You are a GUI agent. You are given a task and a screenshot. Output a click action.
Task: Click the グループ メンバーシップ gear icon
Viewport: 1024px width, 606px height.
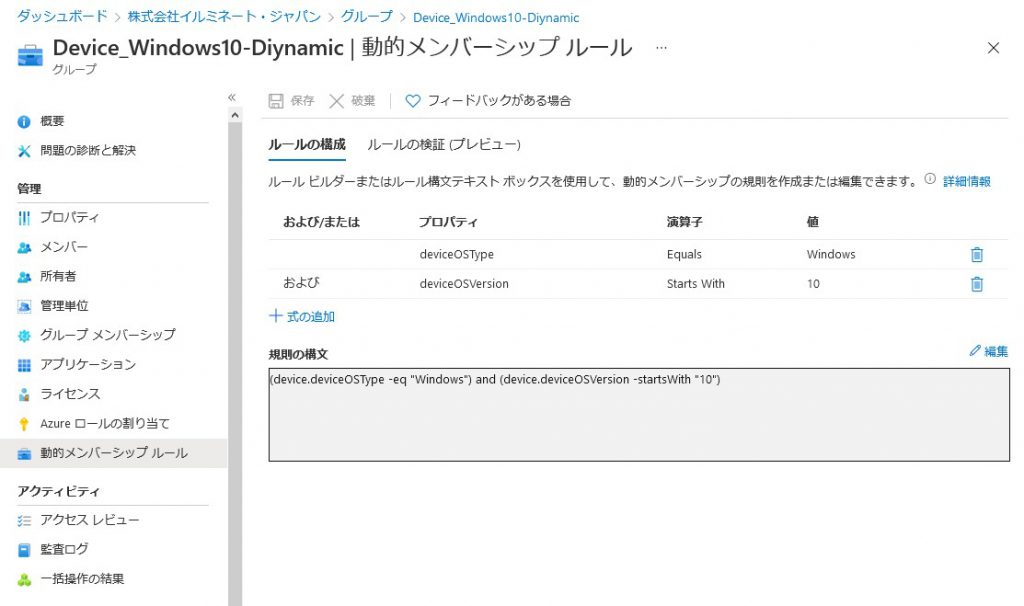[x=24, y=336]
